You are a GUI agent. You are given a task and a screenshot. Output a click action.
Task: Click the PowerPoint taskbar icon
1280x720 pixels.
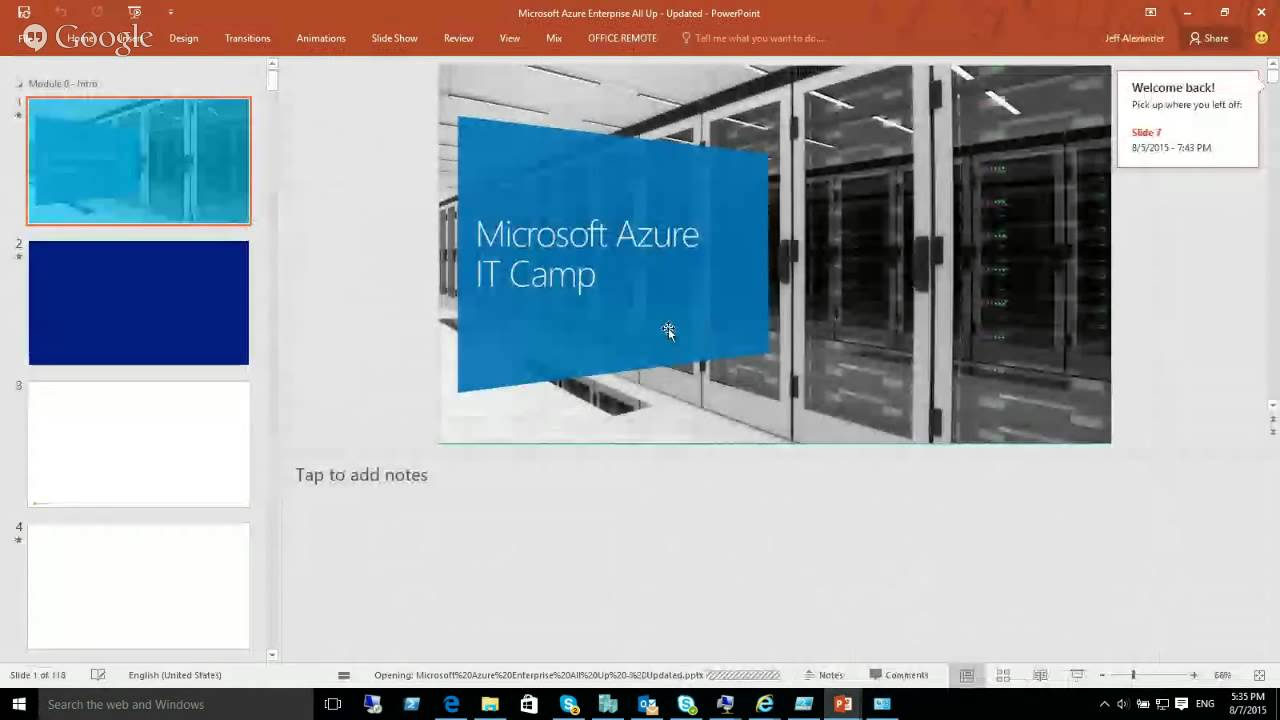pyautogui.click(x=843, y=704)
